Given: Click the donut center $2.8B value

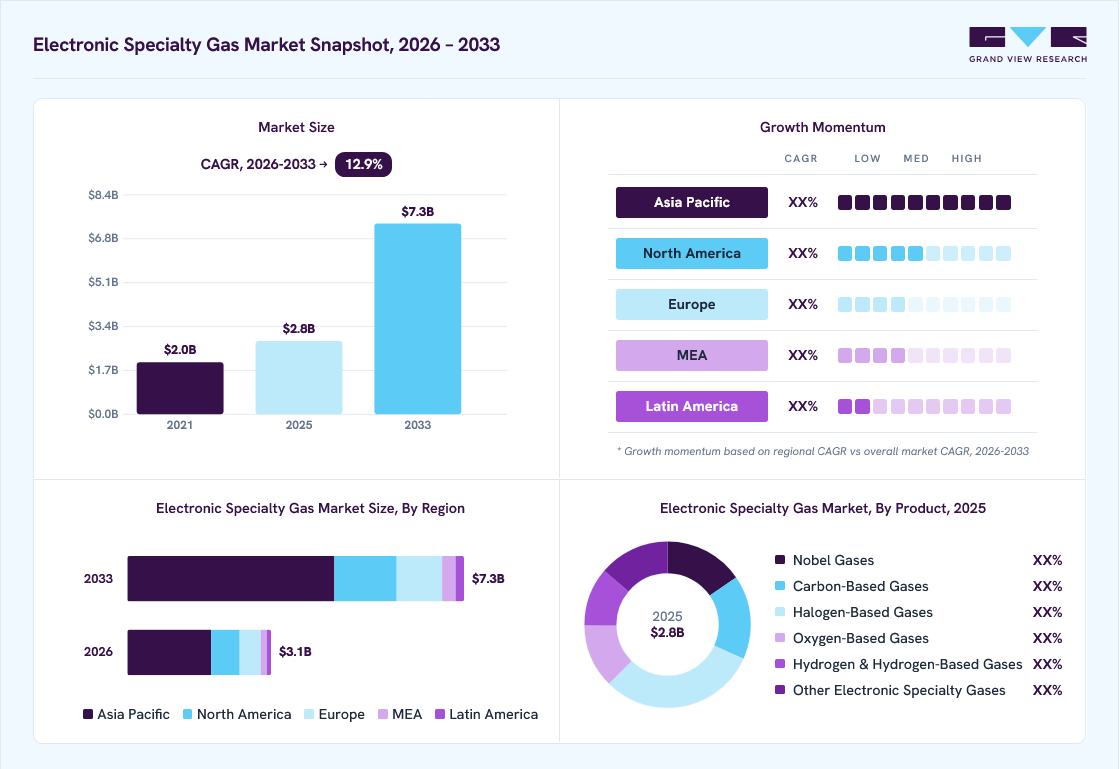Looking at the screenshot, I should [667, 633].
